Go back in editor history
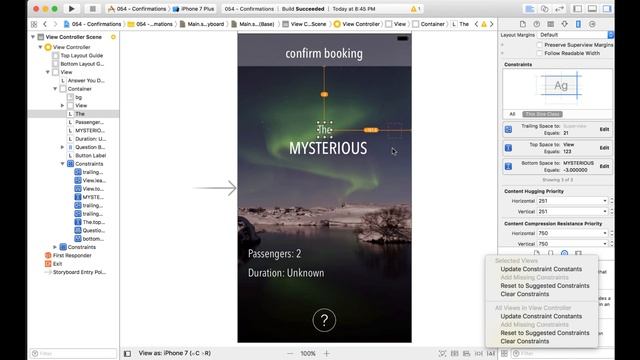This screenshot has height=360, width=640. tap(45, 24)
